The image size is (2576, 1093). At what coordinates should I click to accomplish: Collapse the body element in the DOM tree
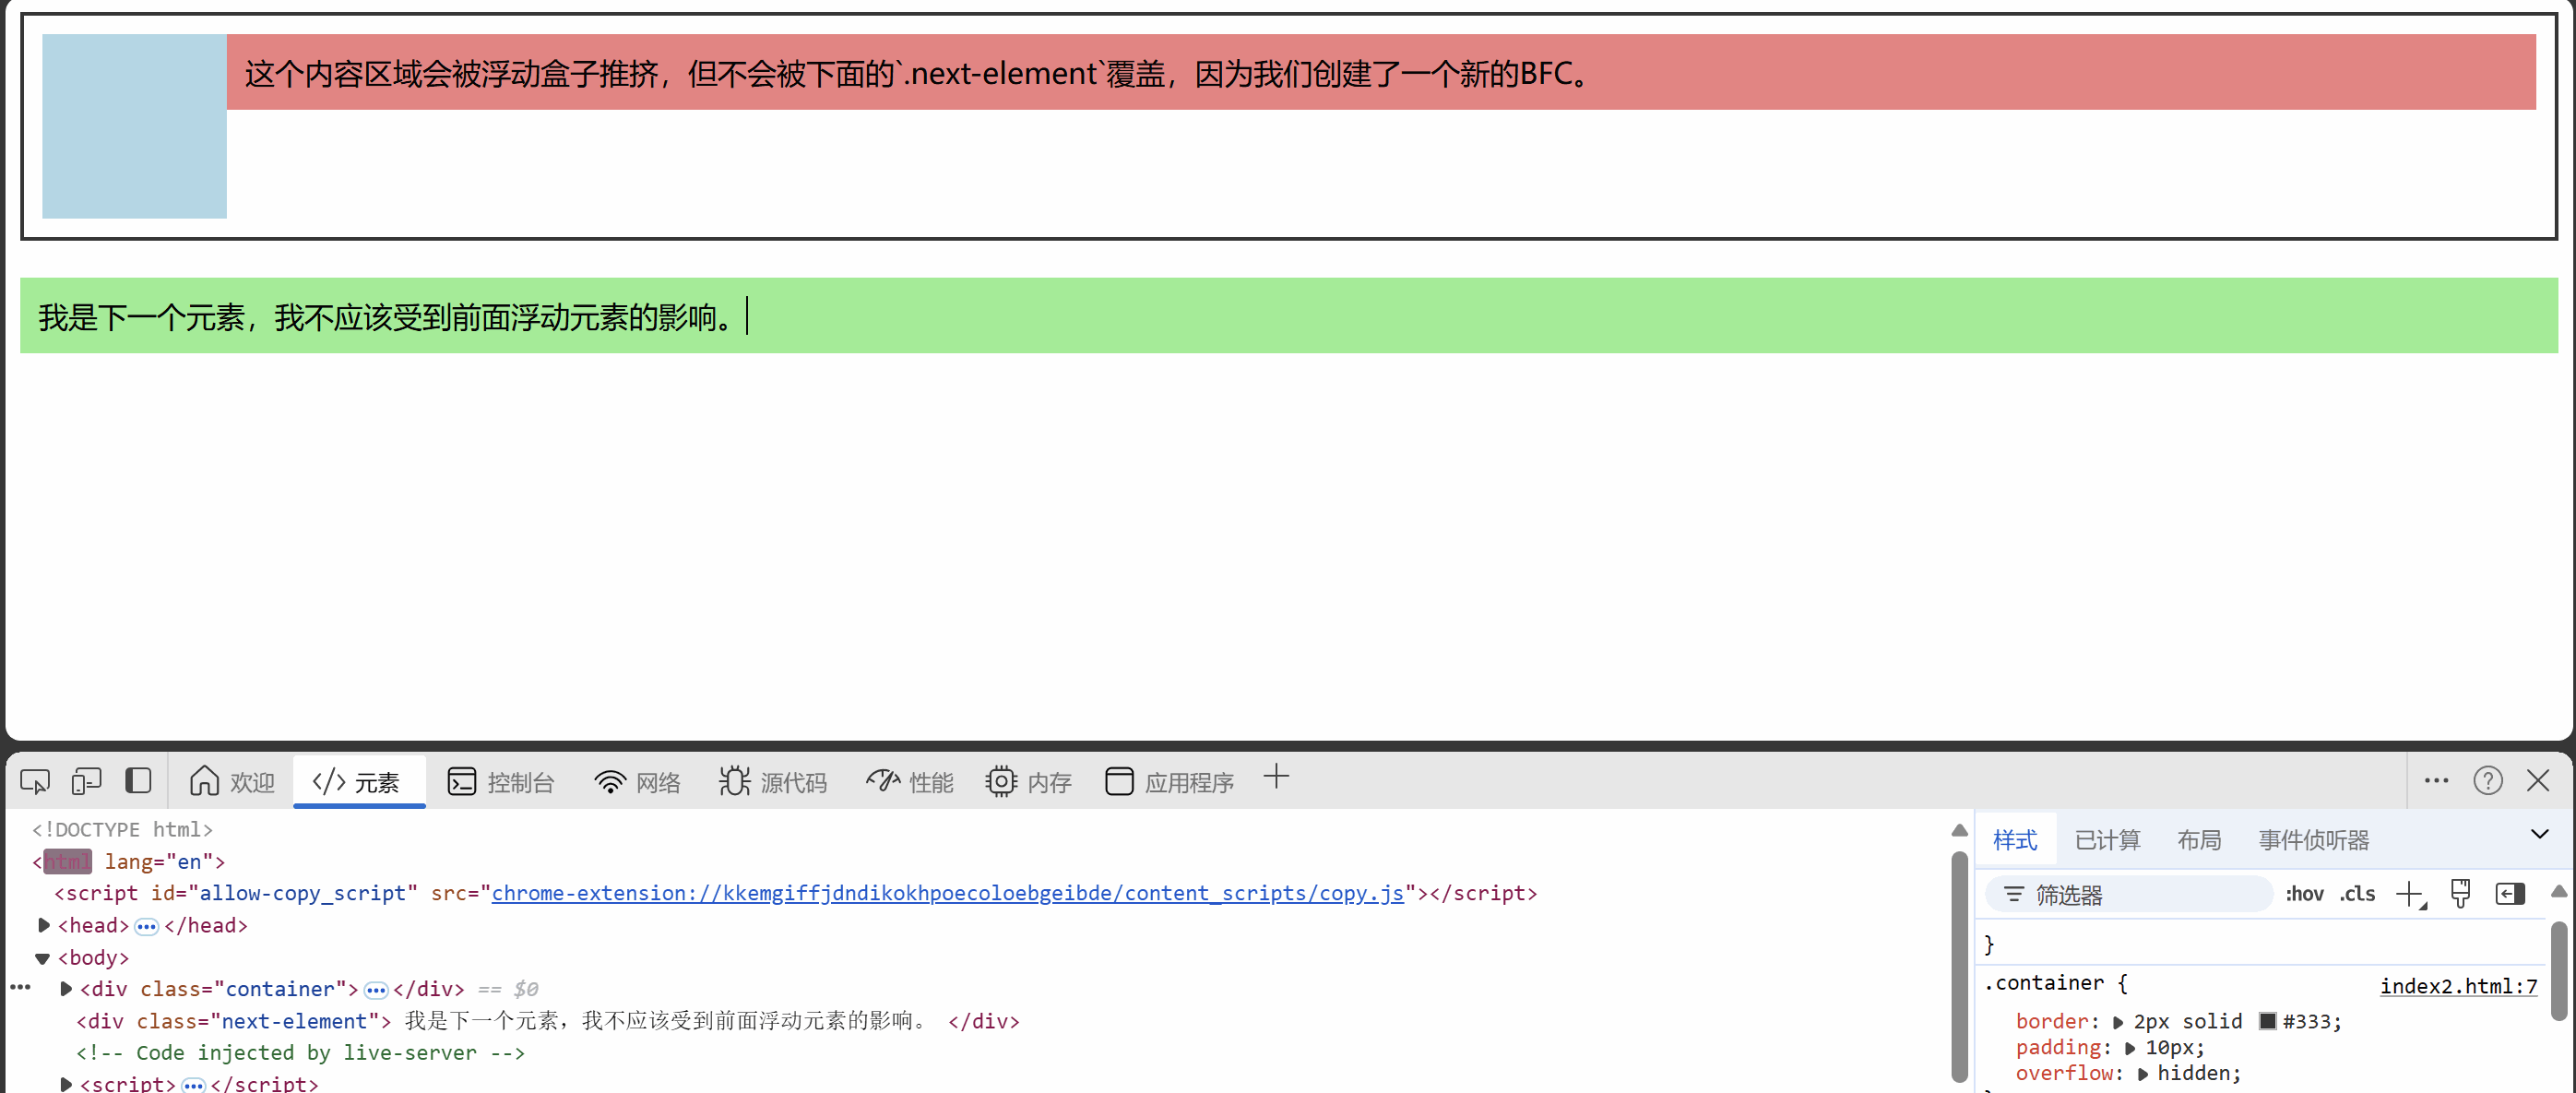click(x=42, y=958)
